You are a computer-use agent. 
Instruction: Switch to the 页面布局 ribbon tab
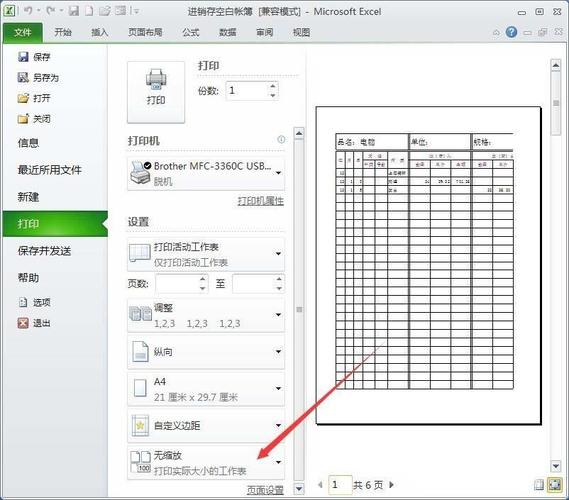click(x=145, y=32)
